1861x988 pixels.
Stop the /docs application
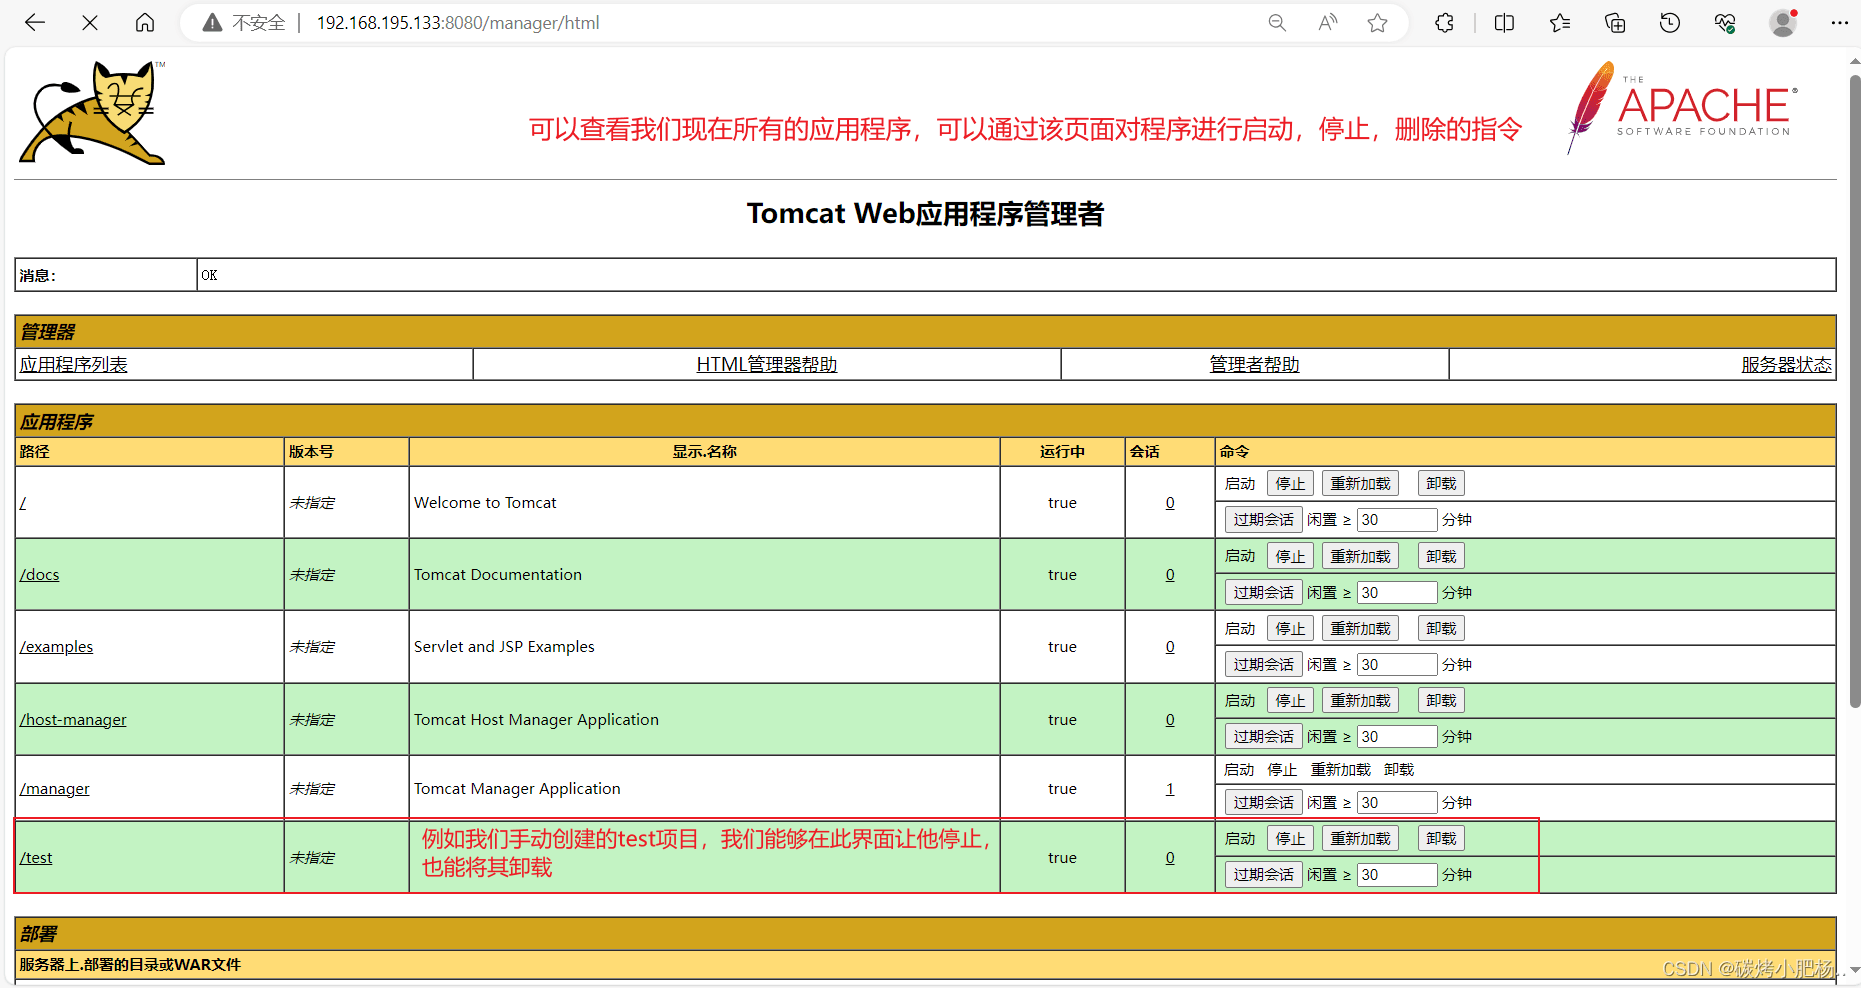click(x=1290, y=557)
